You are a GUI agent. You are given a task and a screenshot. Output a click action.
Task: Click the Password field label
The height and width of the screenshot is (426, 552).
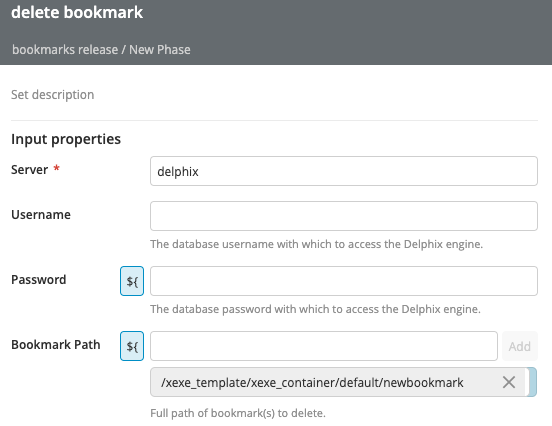39,280
